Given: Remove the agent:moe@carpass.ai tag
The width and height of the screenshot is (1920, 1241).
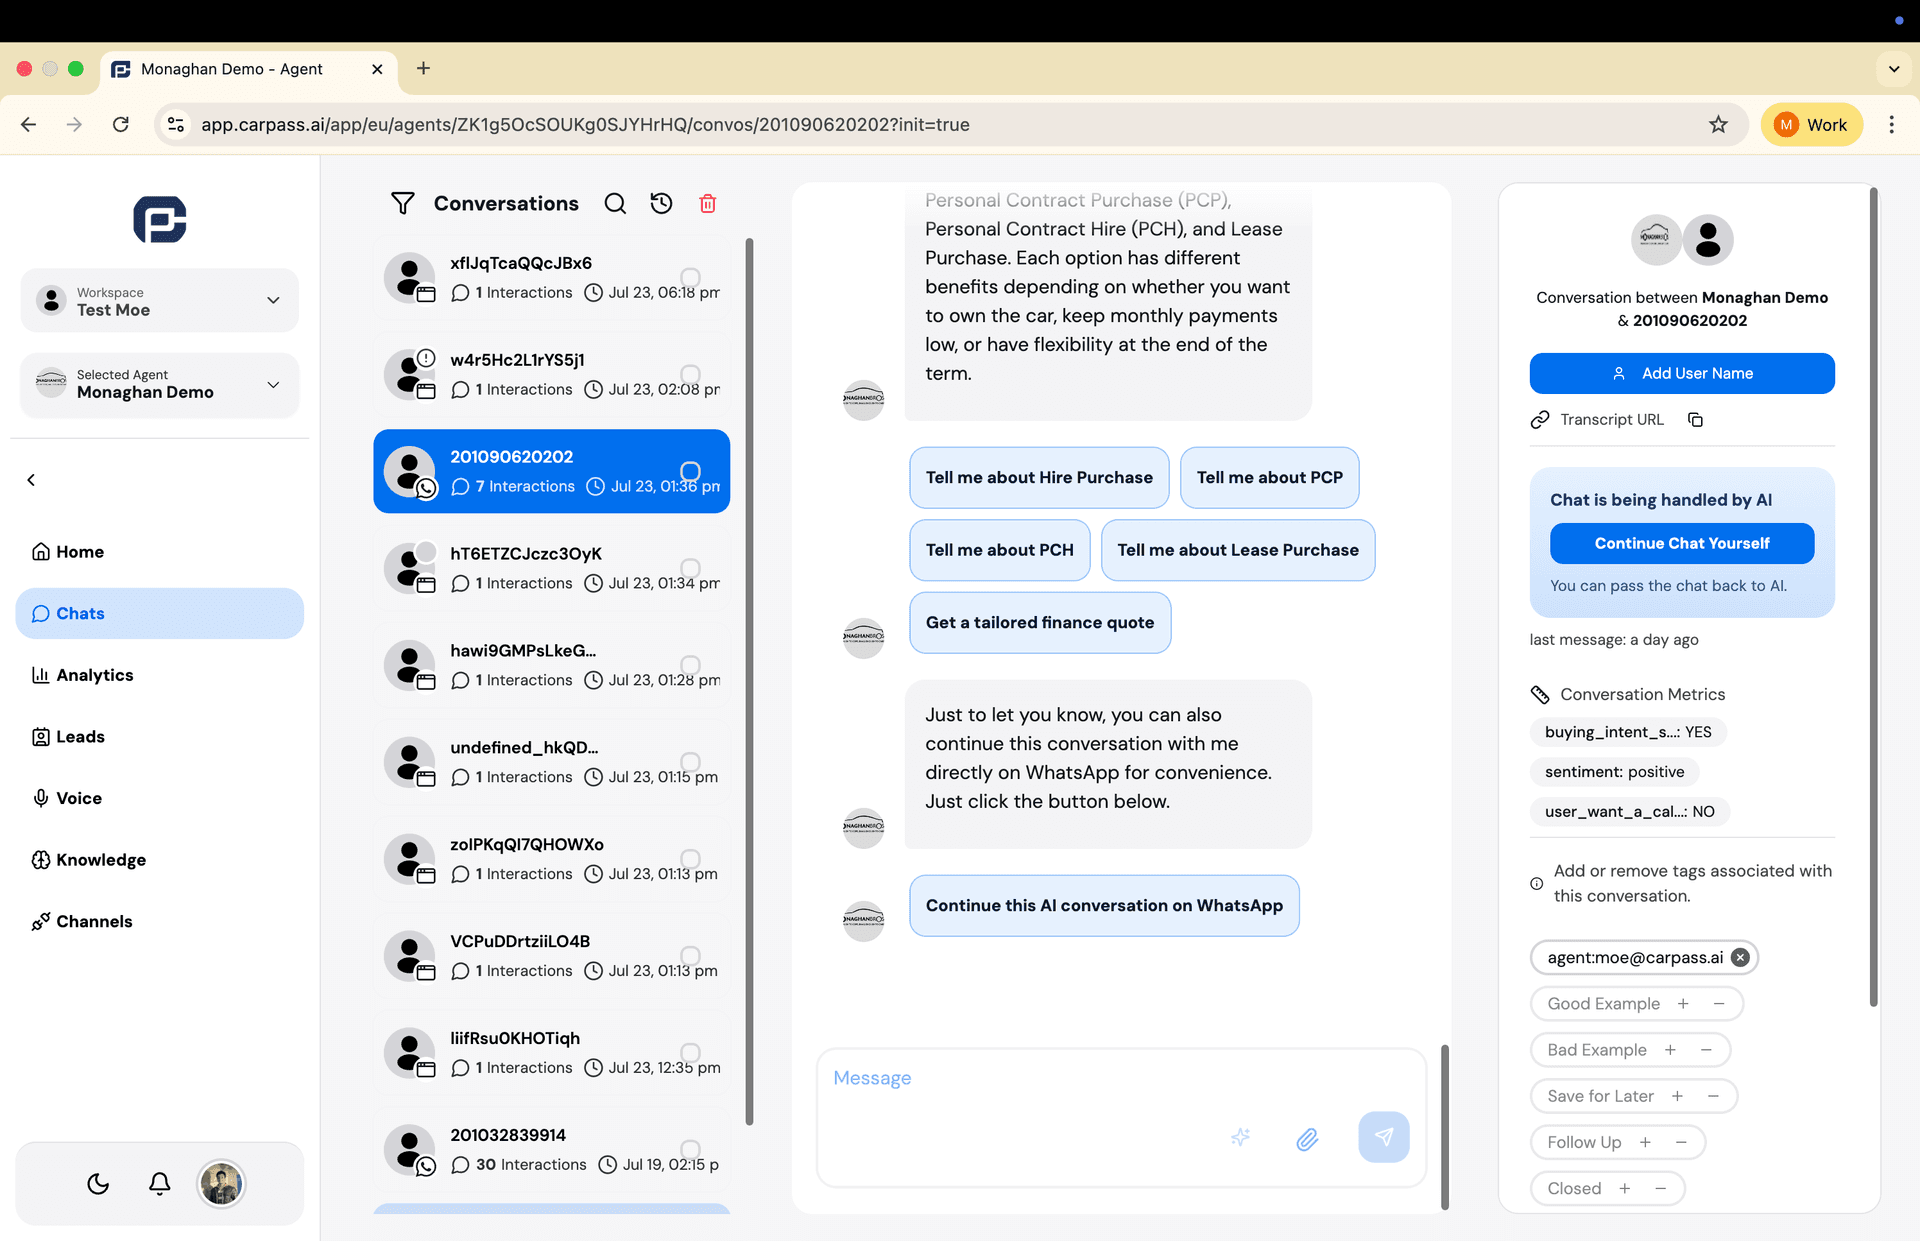Looking at the screenshot, I should (x=1740, y=957).
